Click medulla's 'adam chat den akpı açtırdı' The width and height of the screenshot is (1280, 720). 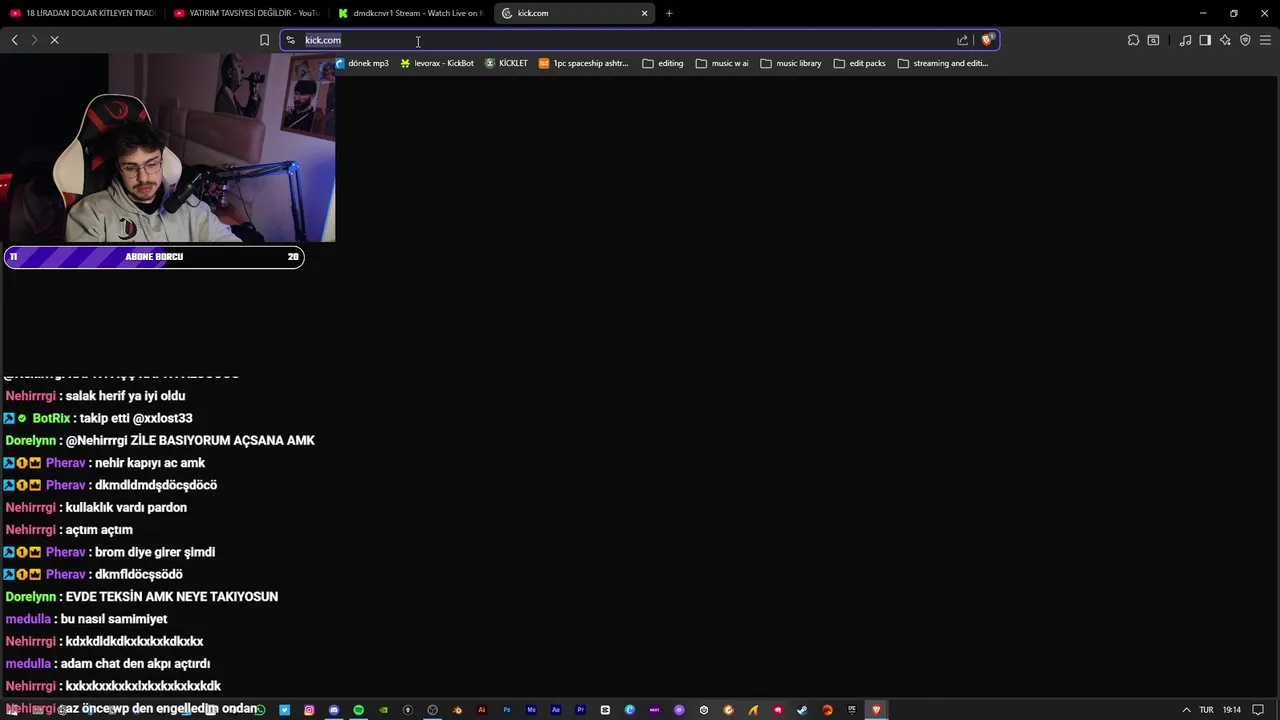tap(135, 664)
